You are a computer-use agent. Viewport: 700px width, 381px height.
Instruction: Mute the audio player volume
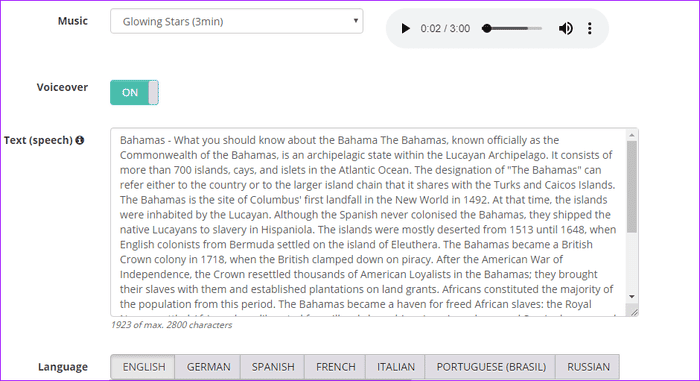pos(566,29)
